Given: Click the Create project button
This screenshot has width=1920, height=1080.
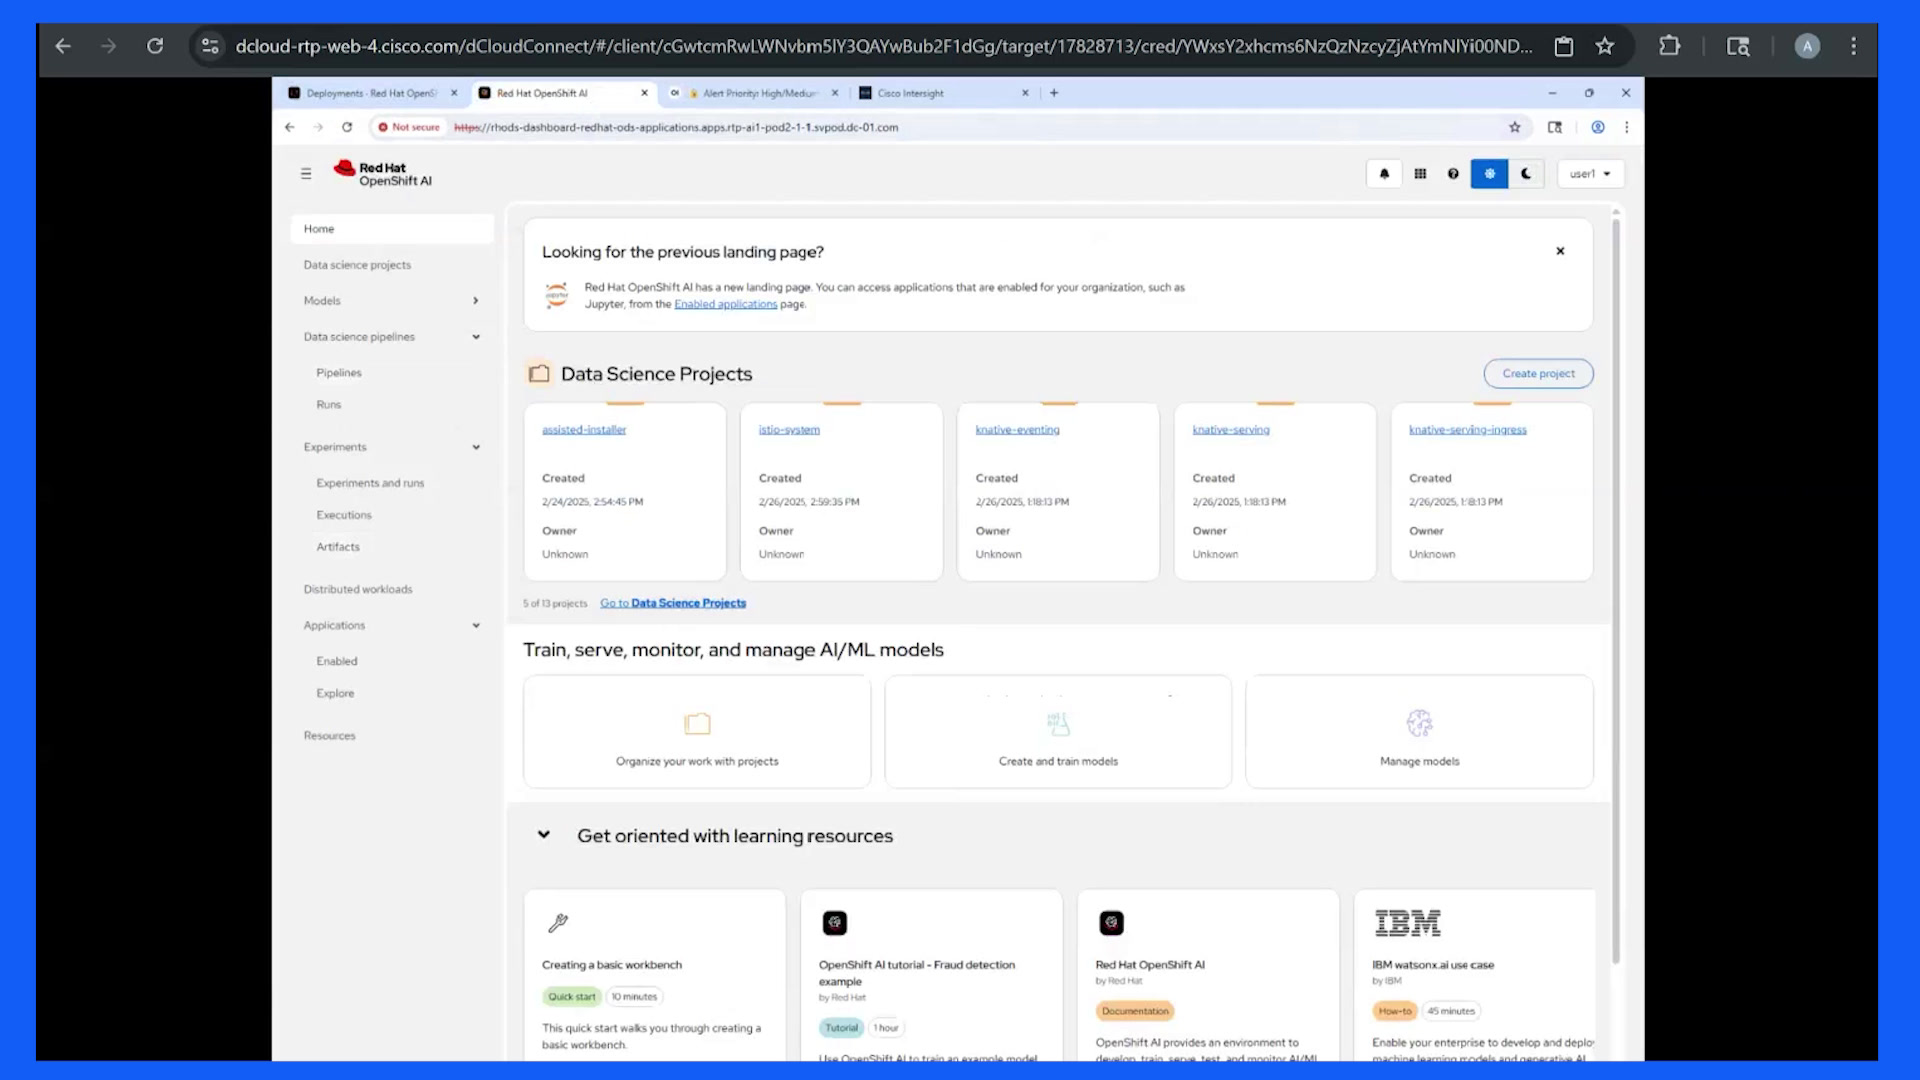Looking at the screenshot, I should click(x=1538, y=373).
